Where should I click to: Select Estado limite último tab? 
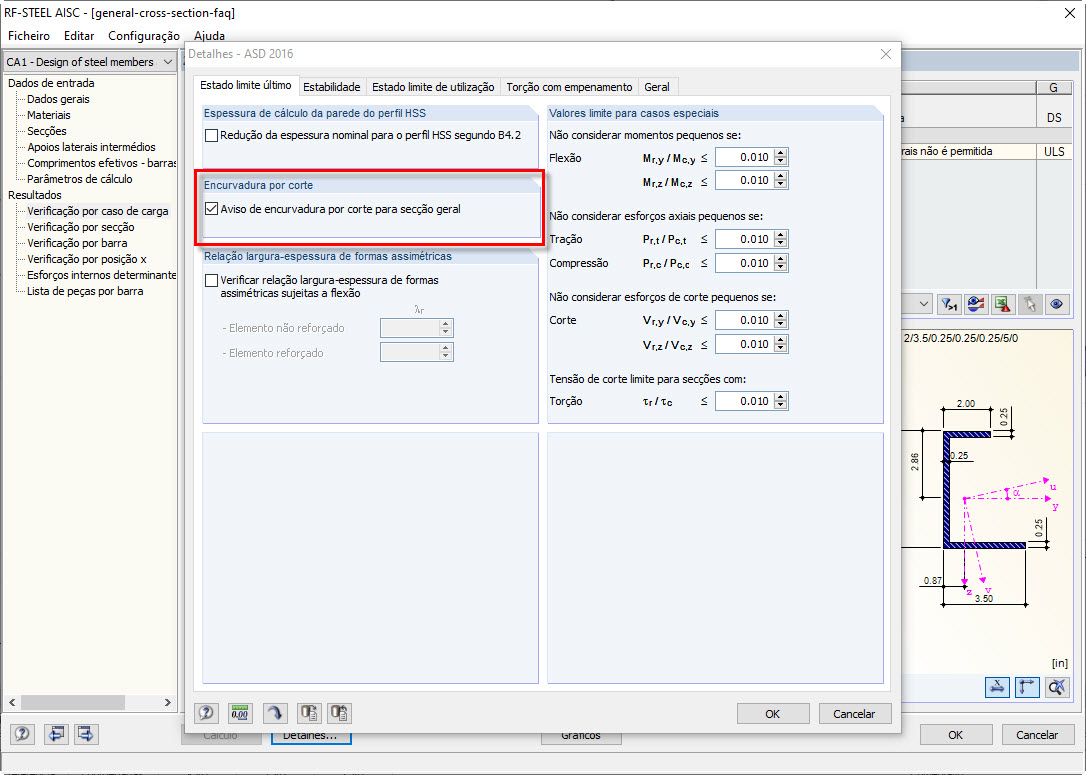(246, 85)
